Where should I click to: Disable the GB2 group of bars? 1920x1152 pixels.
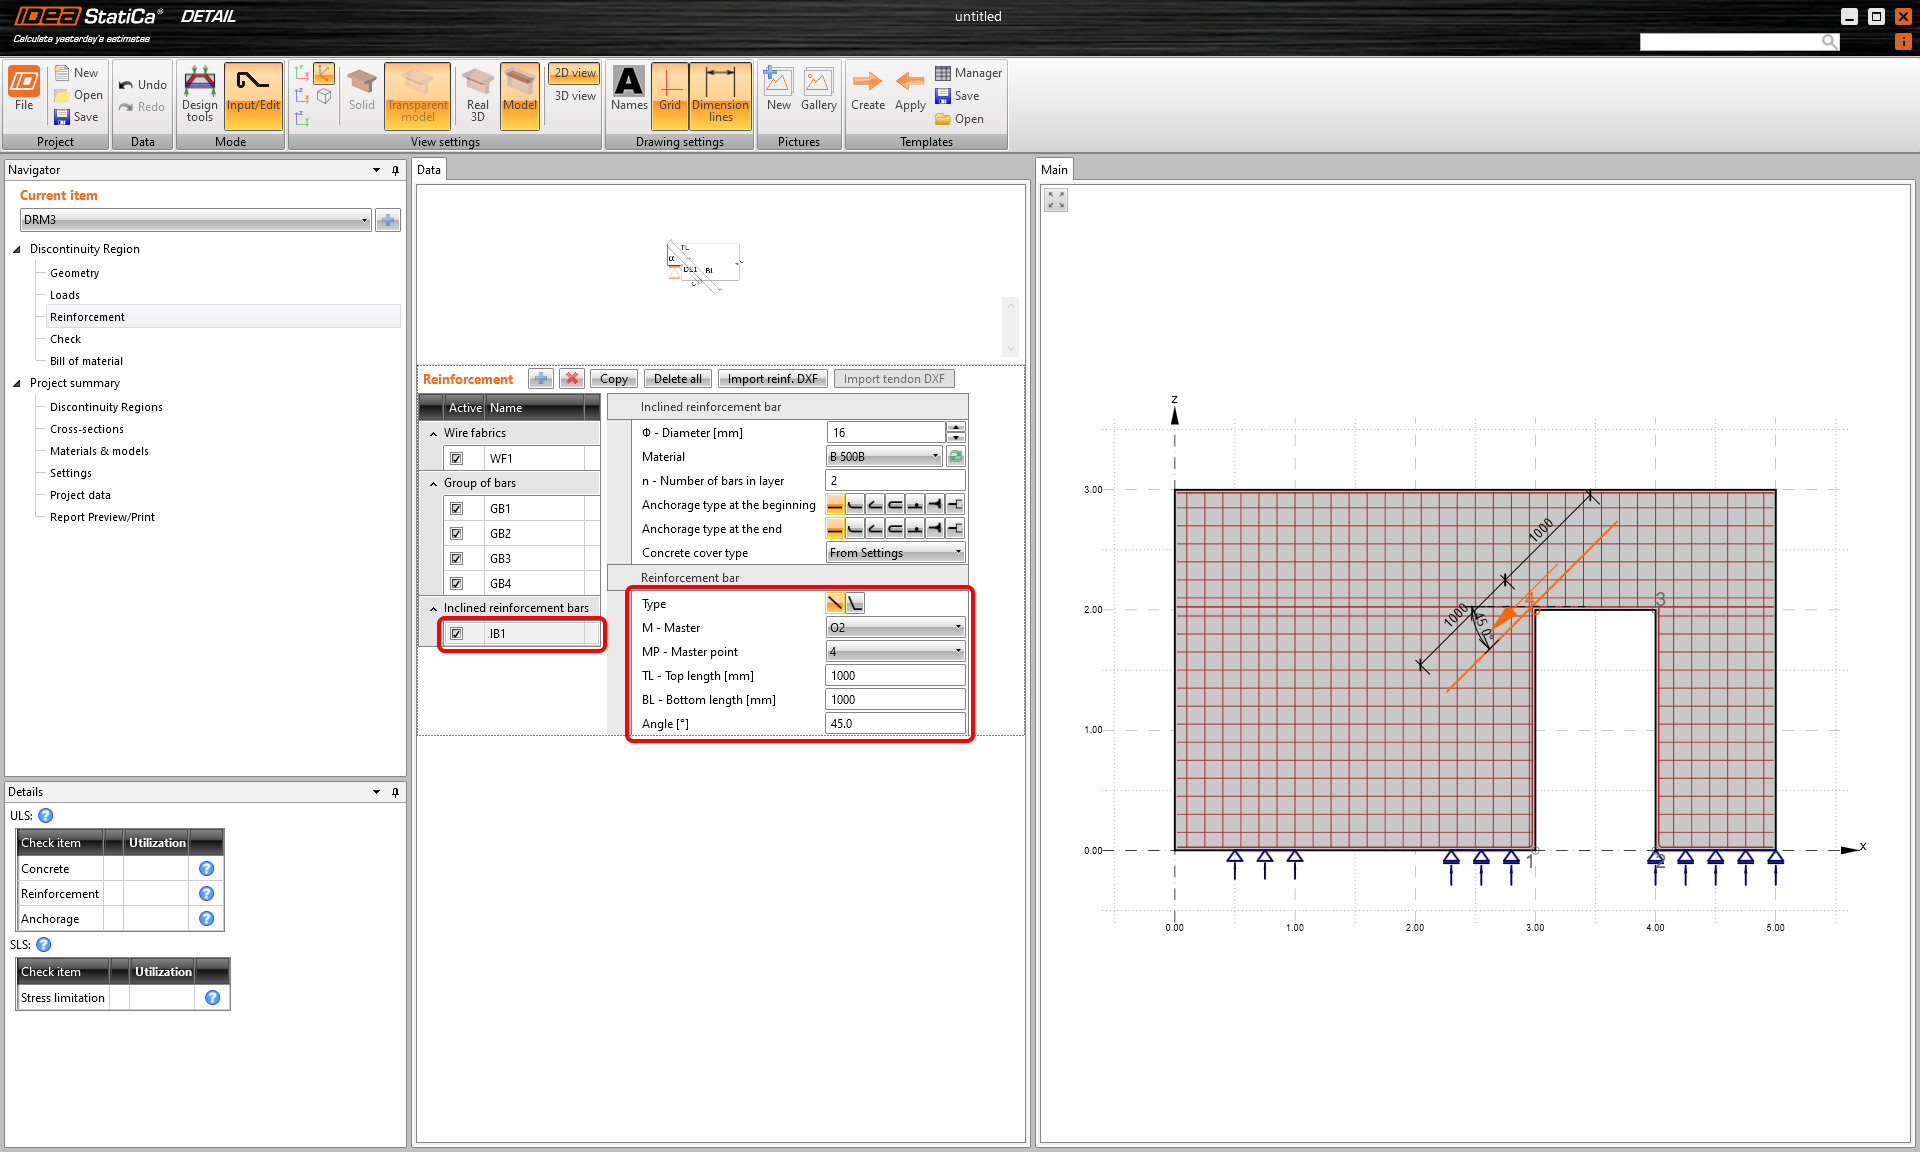[458, 533]
